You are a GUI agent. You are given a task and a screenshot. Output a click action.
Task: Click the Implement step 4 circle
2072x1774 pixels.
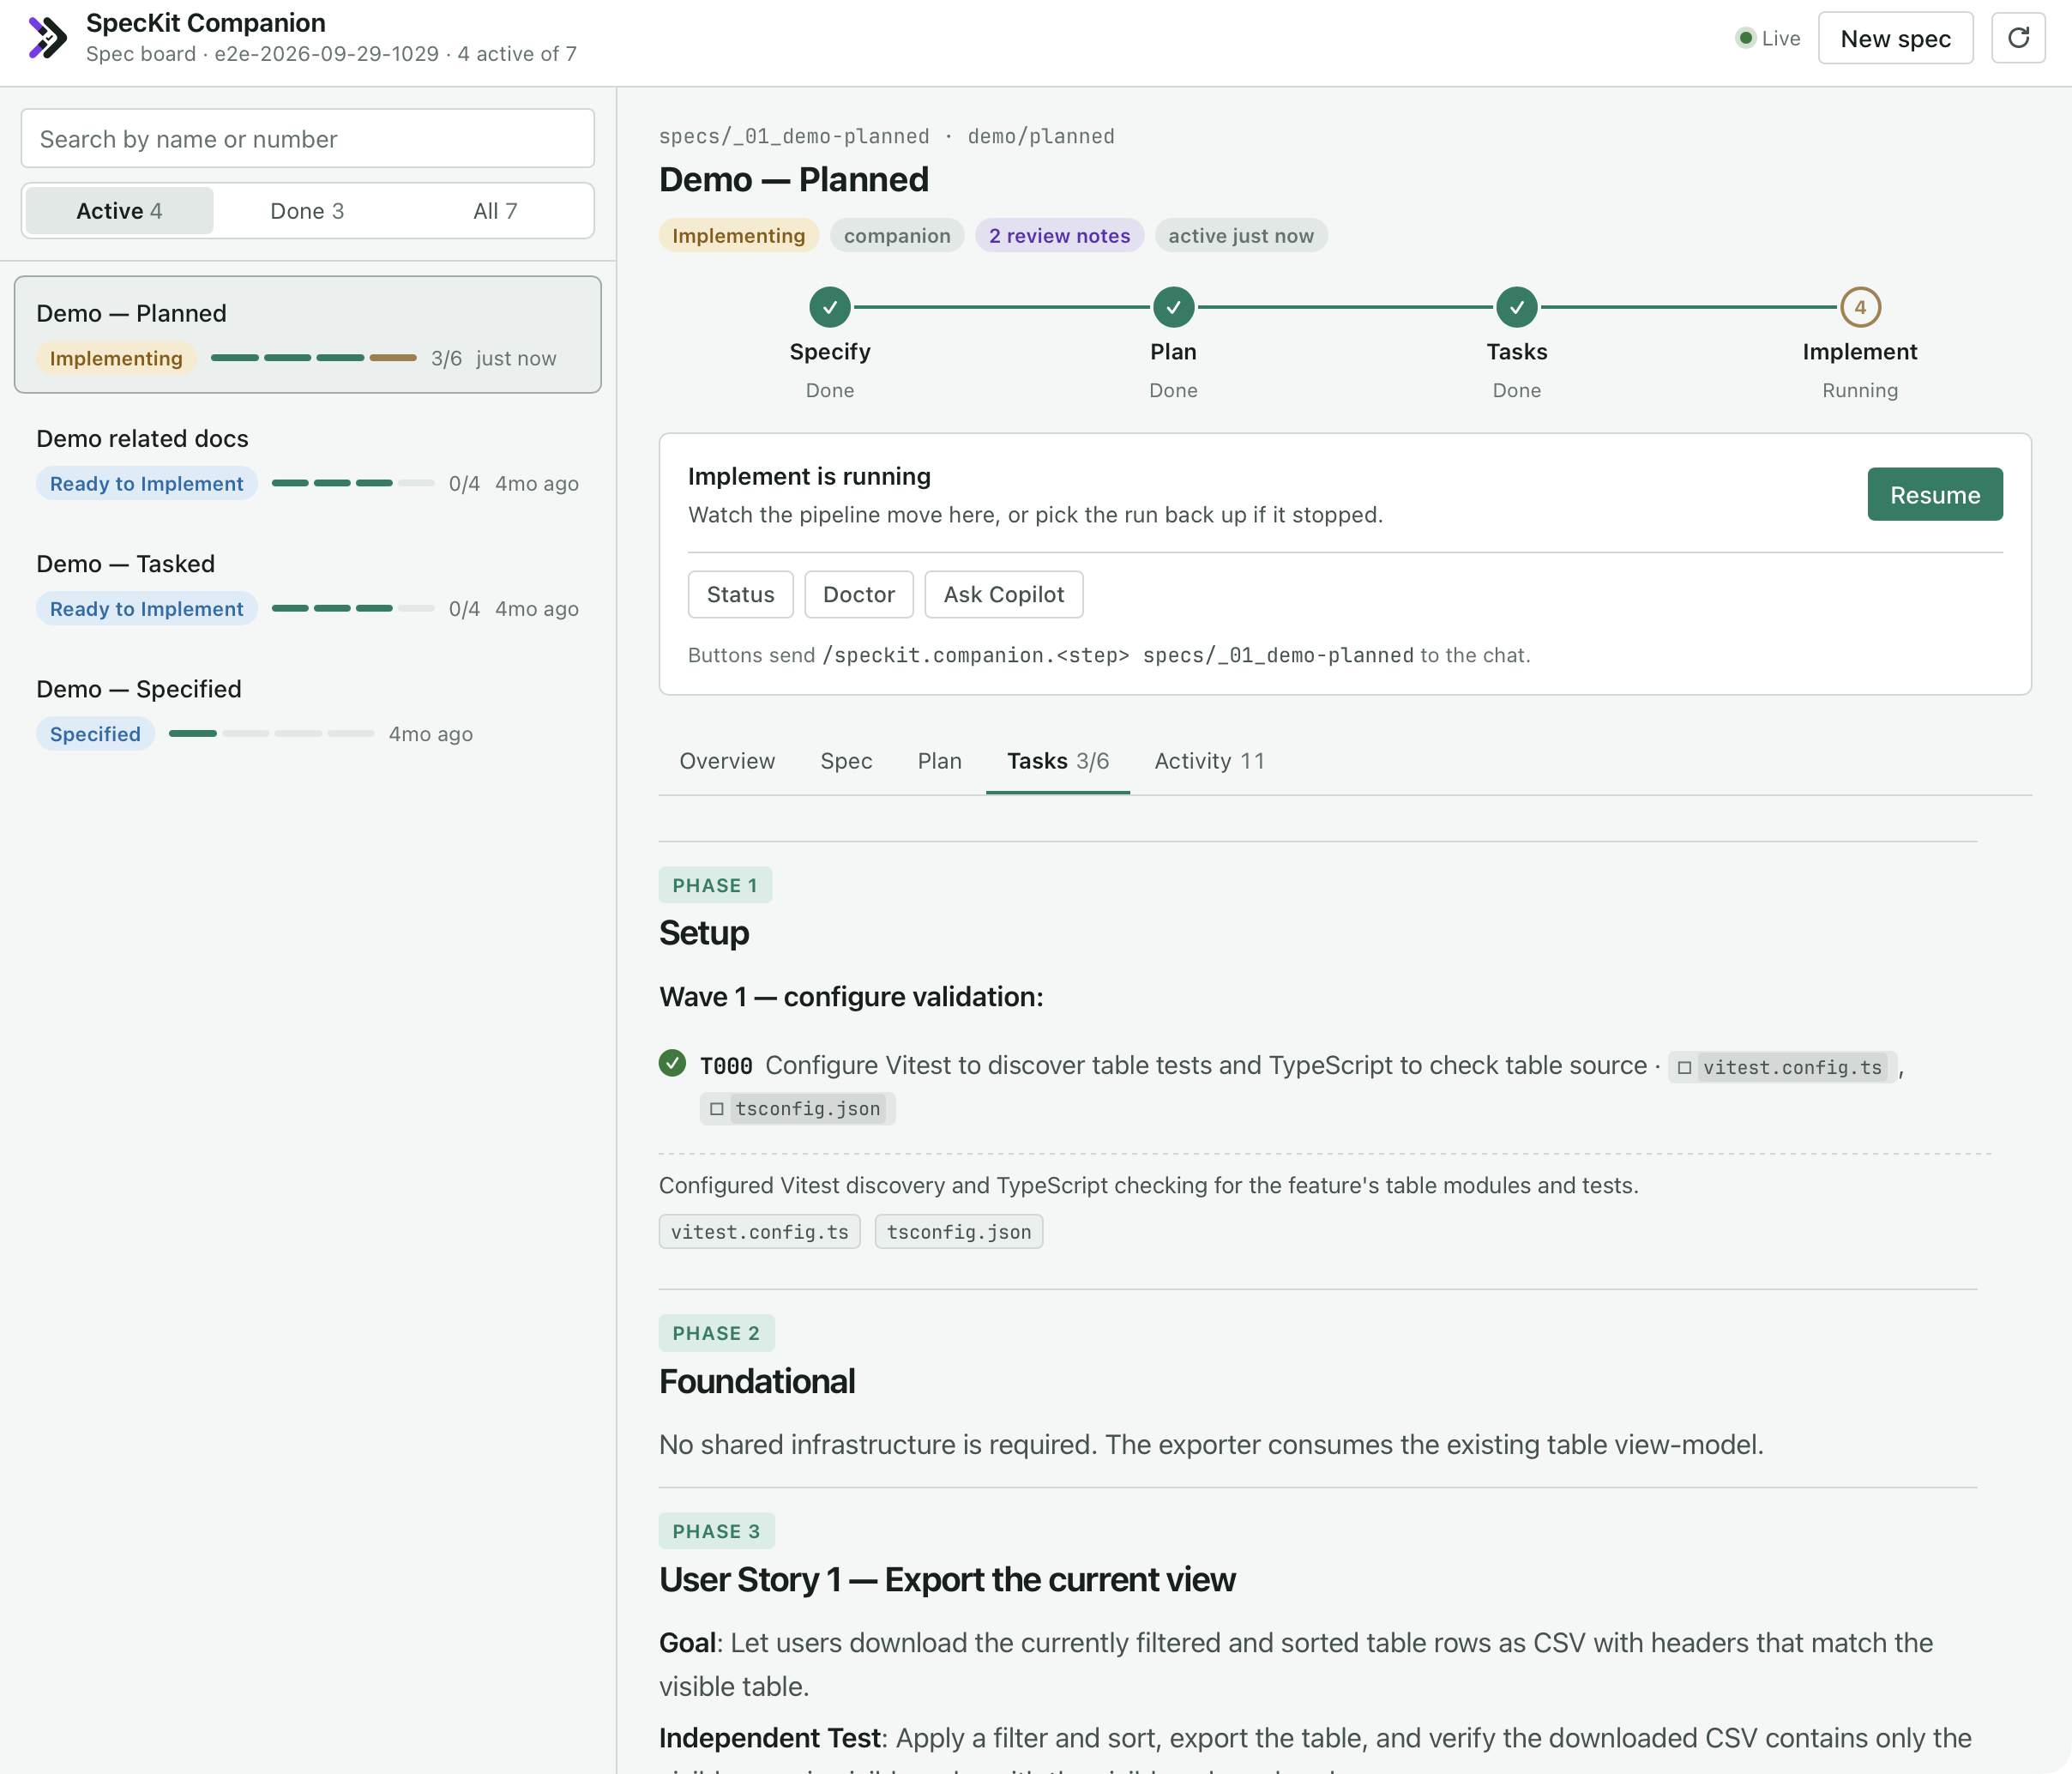(x=1860, y=307)
